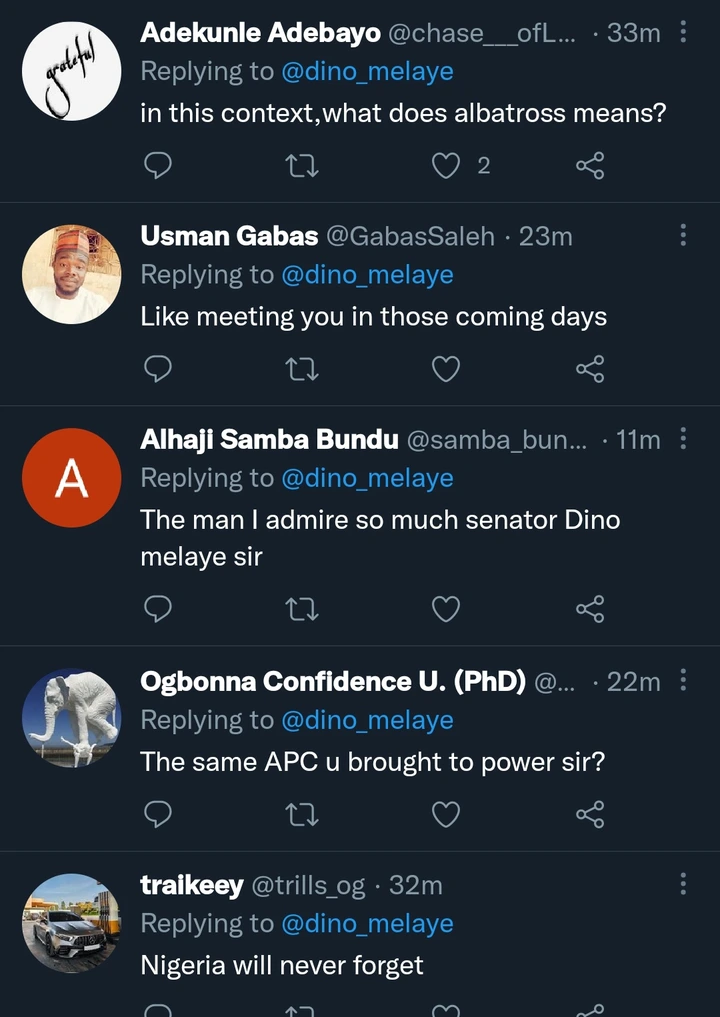The height and width of the screenshot is (1017, 720).
Task: Share Adekunle Adebayo's tweet
Action: coord(590,165)
